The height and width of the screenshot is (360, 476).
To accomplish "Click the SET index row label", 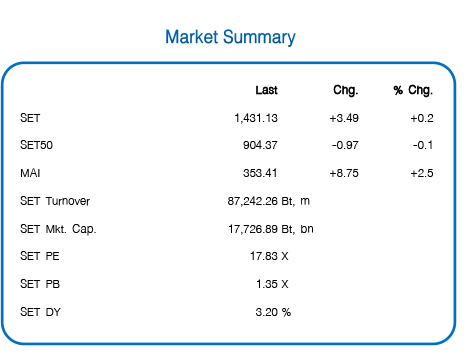I will click(30, 118).
